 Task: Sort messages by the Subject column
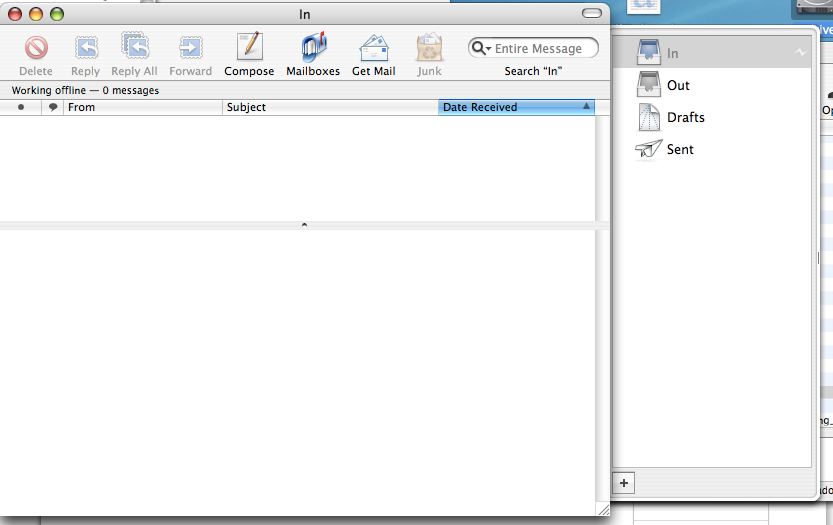[x=330, y=107]
